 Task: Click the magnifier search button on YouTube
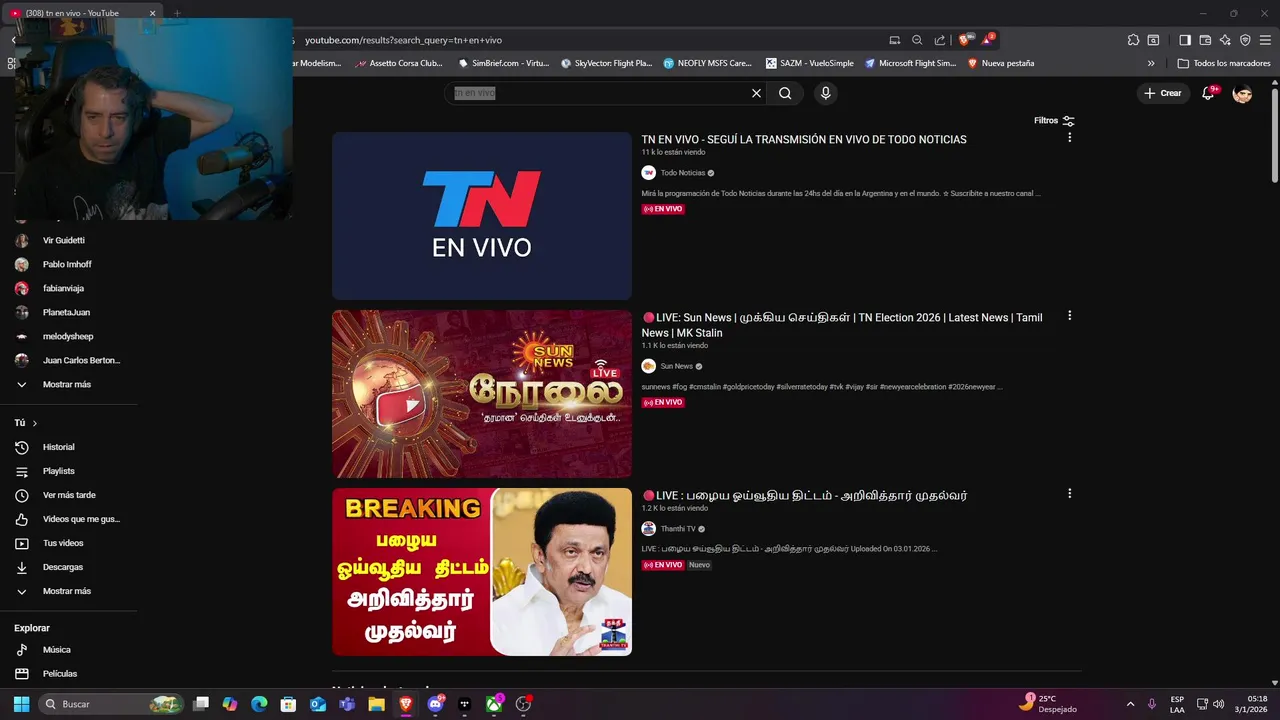[x=785, y=93]
